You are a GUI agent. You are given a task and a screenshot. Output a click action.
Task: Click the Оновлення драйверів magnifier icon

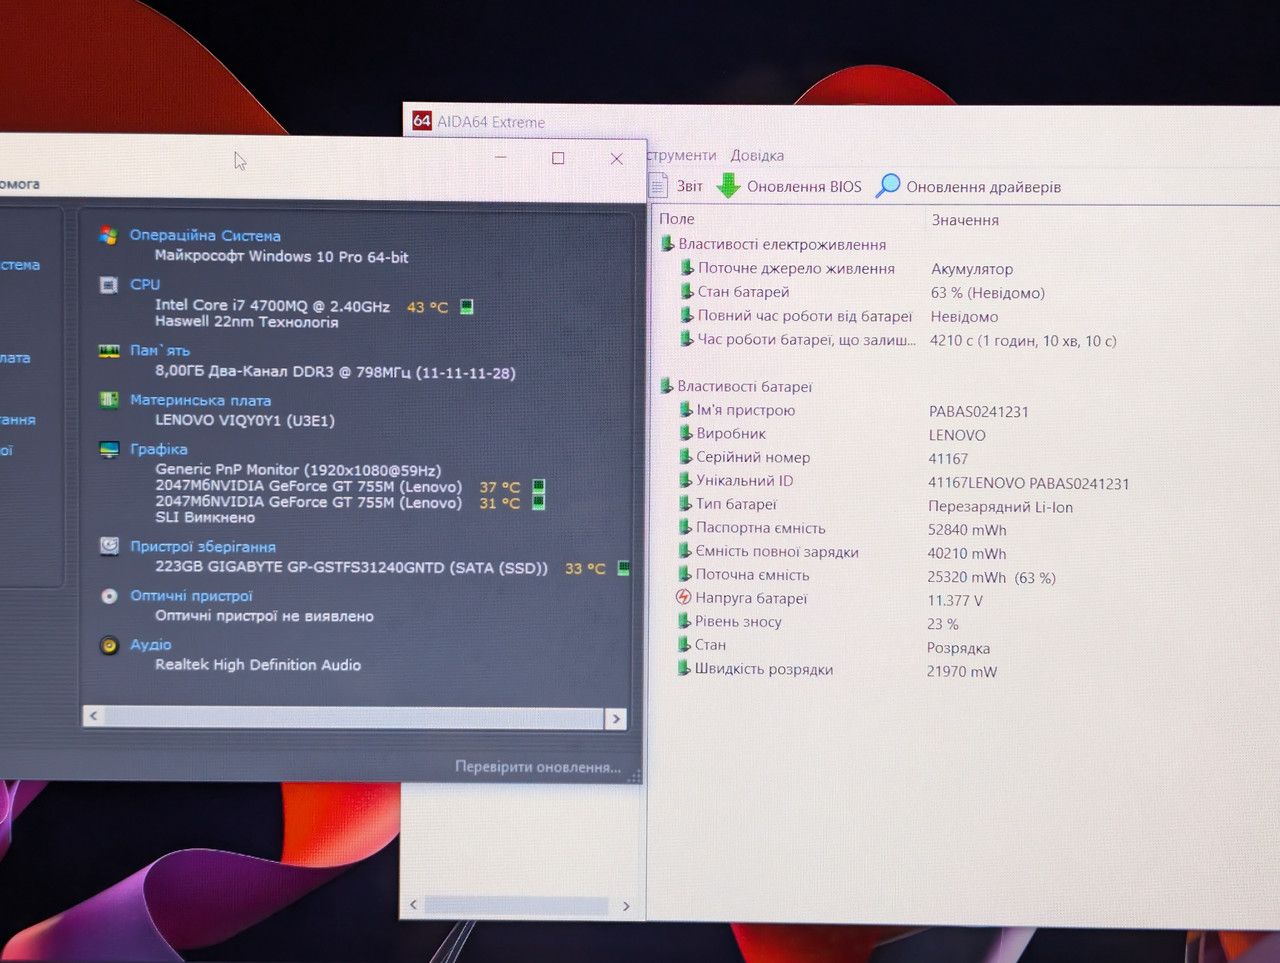[x=887, y=186]
